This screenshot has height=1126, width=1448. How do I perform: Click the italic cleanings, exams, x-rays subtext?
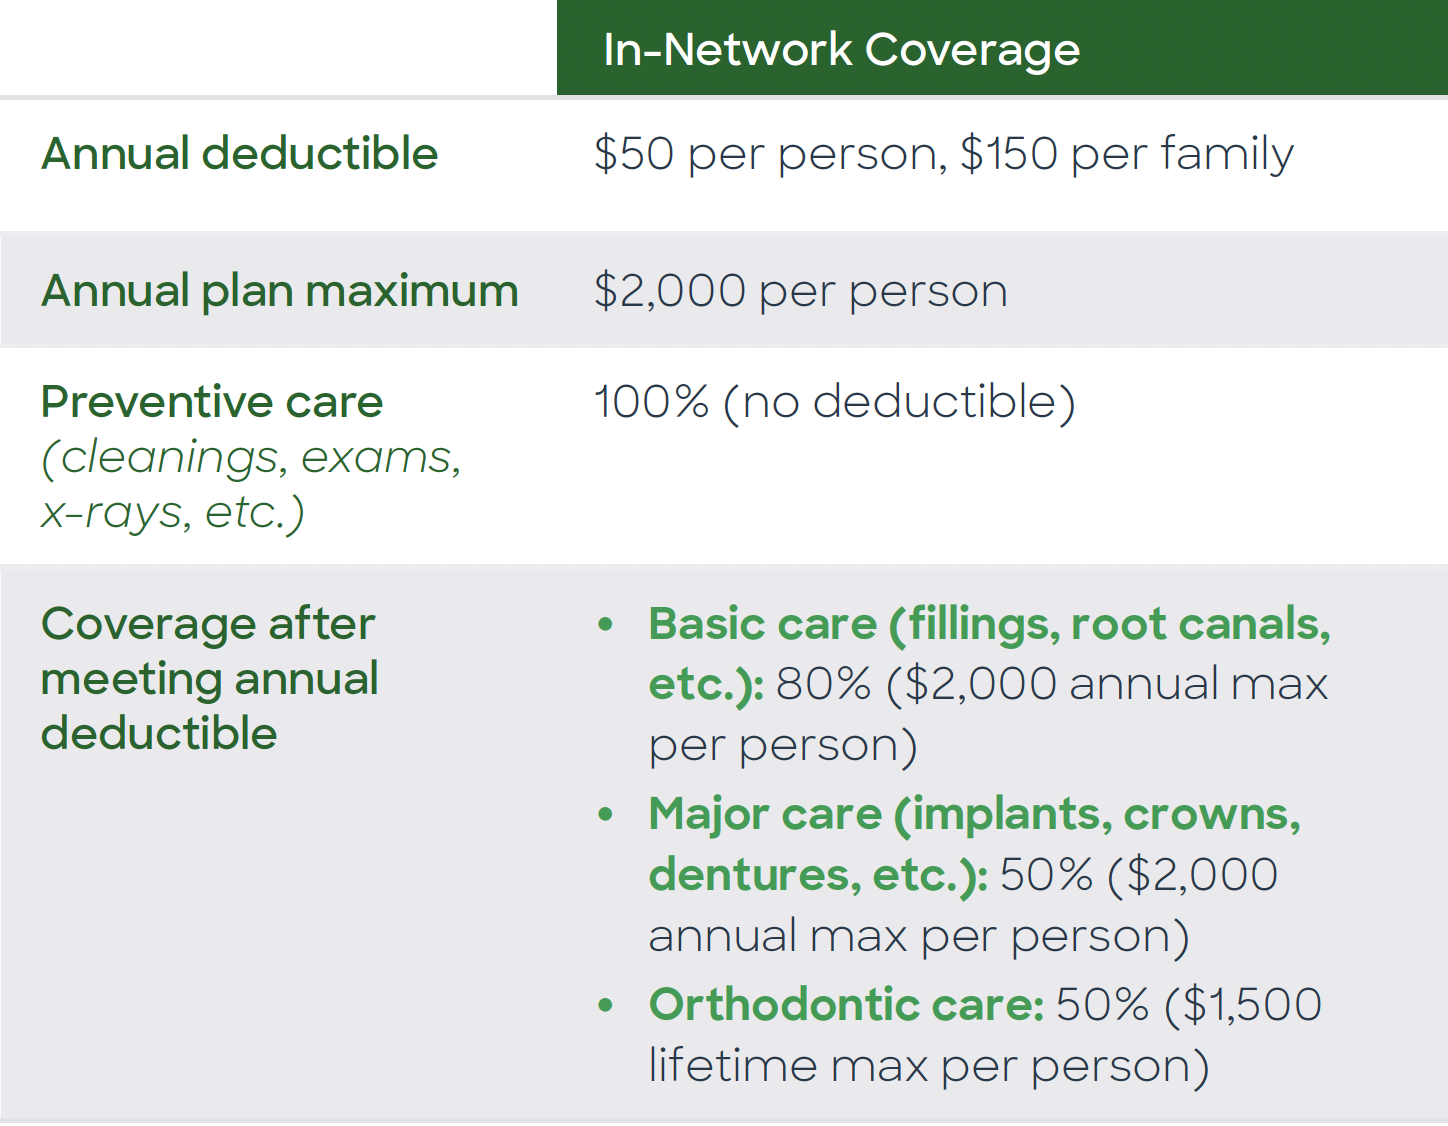[x=250, y=484]
